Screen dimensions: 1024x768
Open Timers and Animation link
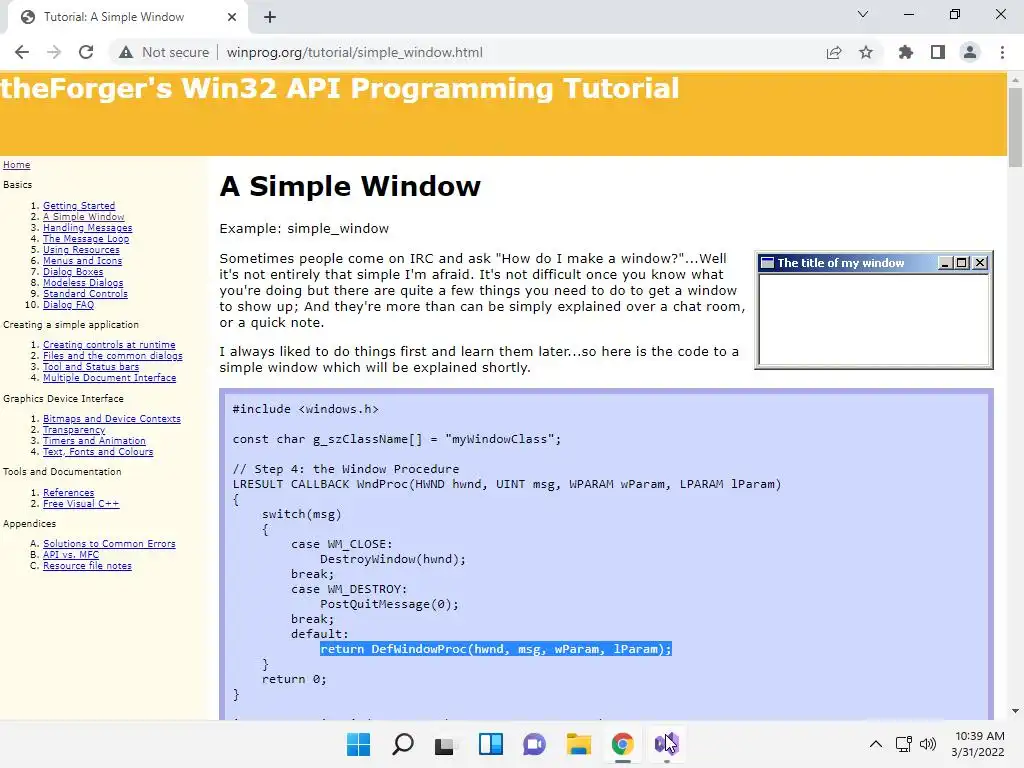94,441
